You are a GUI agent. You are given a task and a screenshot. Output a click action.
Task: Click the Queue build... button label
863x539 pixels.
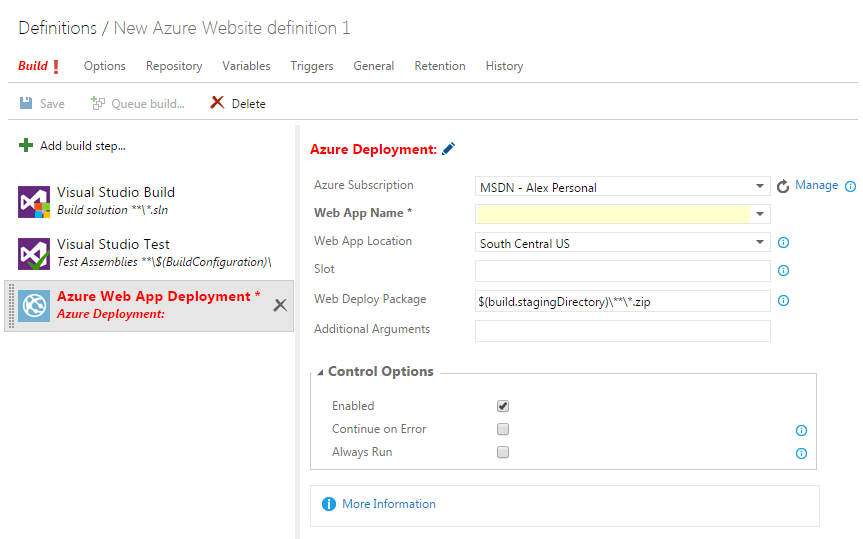(148, 104)
